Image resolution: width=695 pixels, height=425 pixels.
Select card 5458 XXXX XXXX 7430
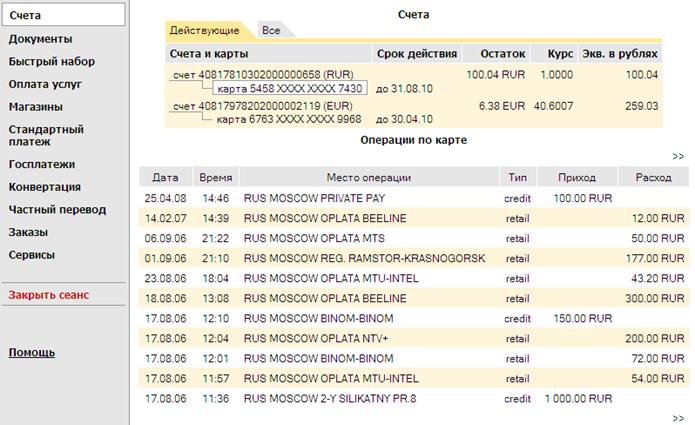[290, 89]
